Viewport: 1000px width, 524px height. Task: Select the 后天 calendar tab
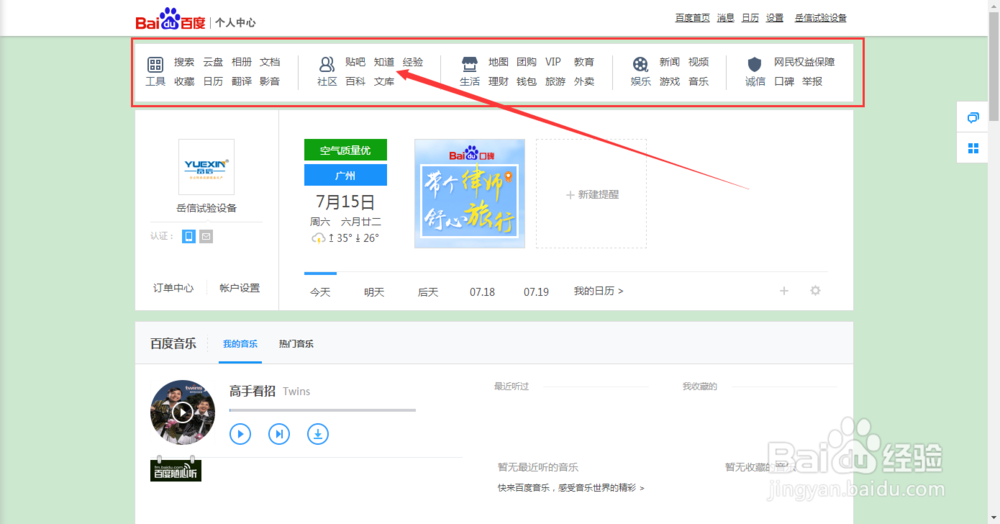tap(428, 292)
